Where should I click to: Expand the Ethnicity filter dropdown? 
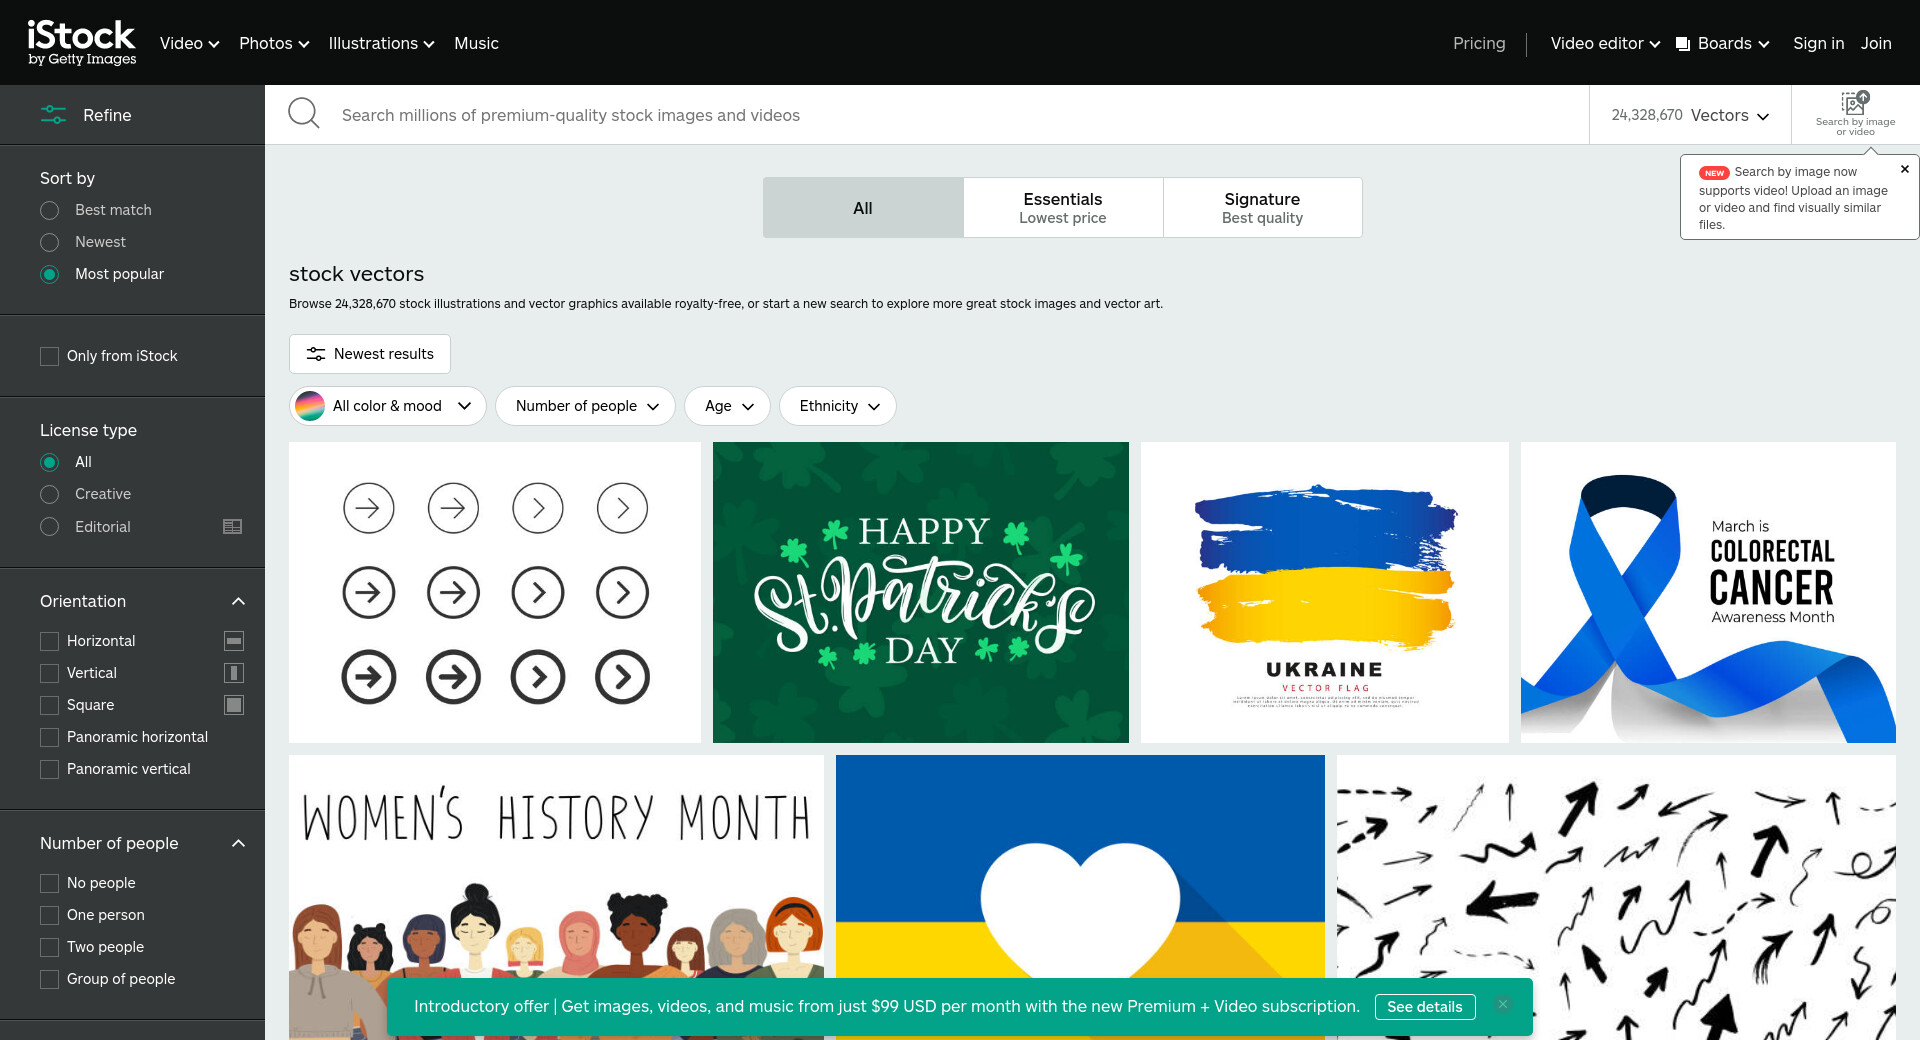pos(838,406)
